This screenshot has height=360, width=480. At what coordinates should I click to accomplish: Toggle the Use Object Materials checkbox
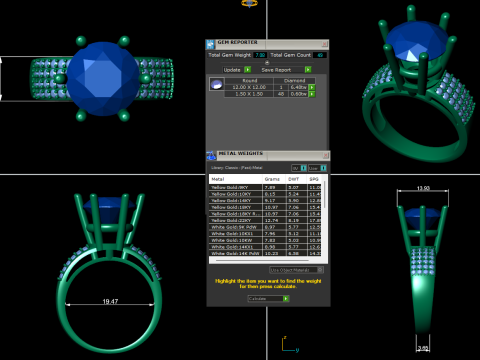[320, 269]
